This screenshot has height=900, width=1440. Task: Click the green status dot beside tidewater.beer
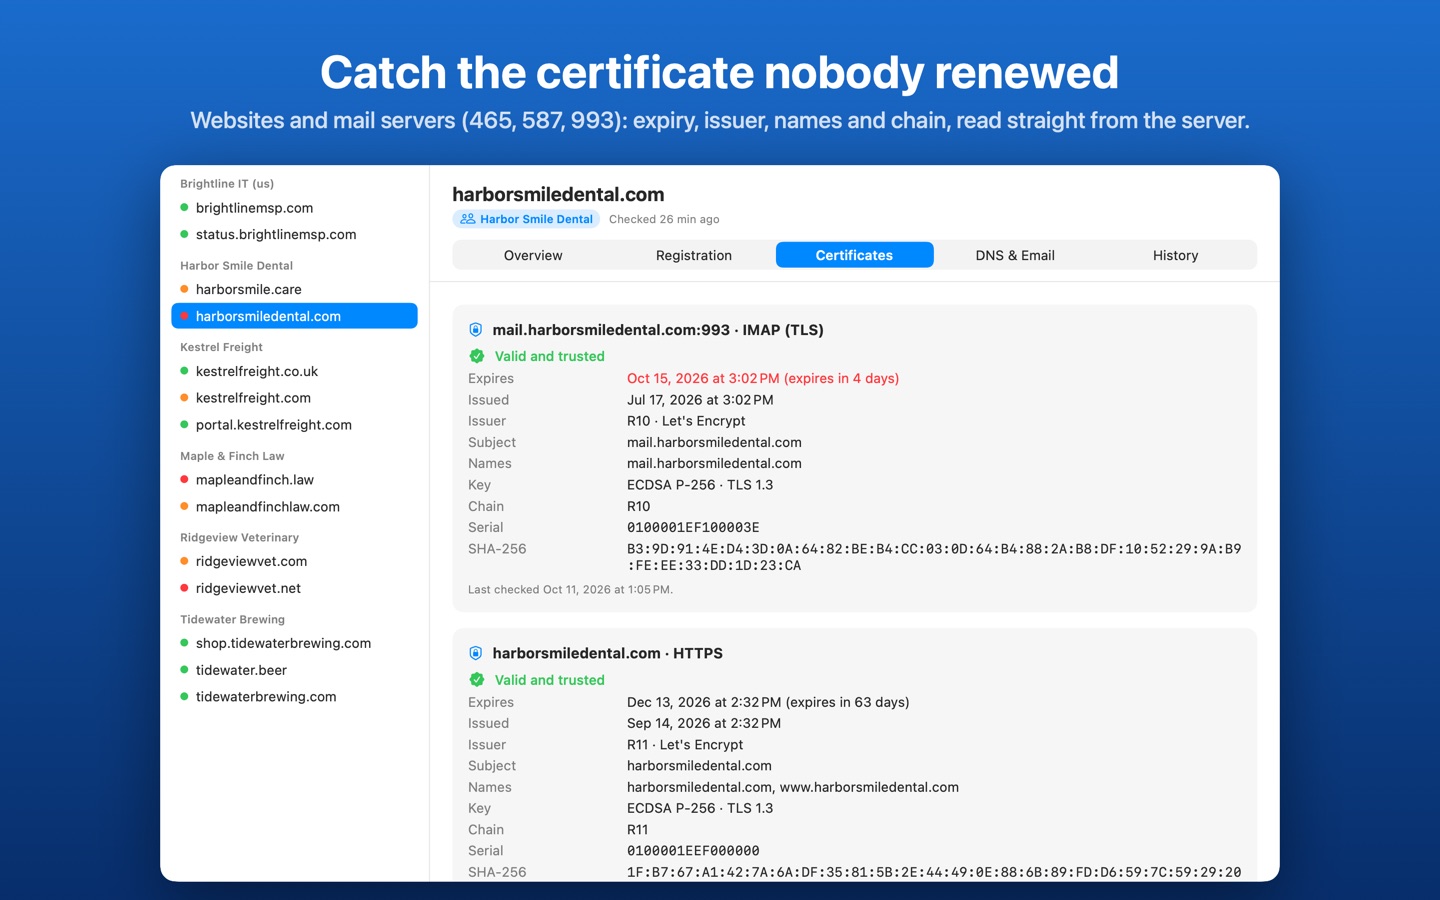pyautogui.click(x=184, y=670)
